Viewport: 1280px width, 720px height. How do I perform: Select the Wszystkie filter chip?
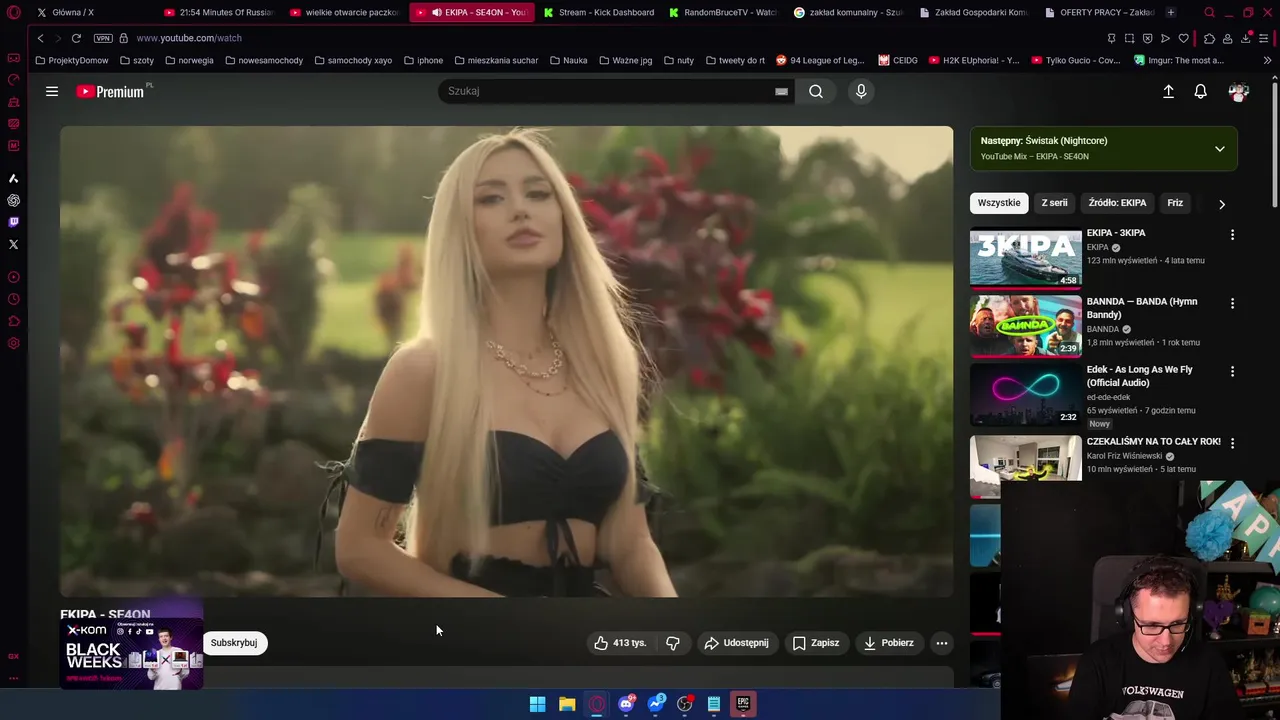(999, 203)
